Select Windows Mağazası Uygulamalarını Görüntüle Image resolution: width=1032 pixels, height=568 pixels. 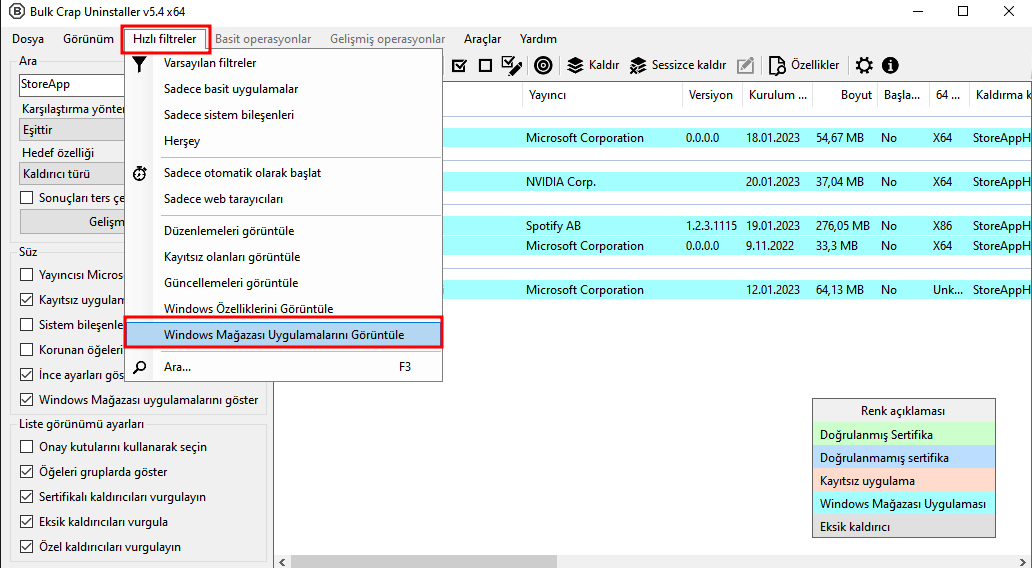coord(283,334)
